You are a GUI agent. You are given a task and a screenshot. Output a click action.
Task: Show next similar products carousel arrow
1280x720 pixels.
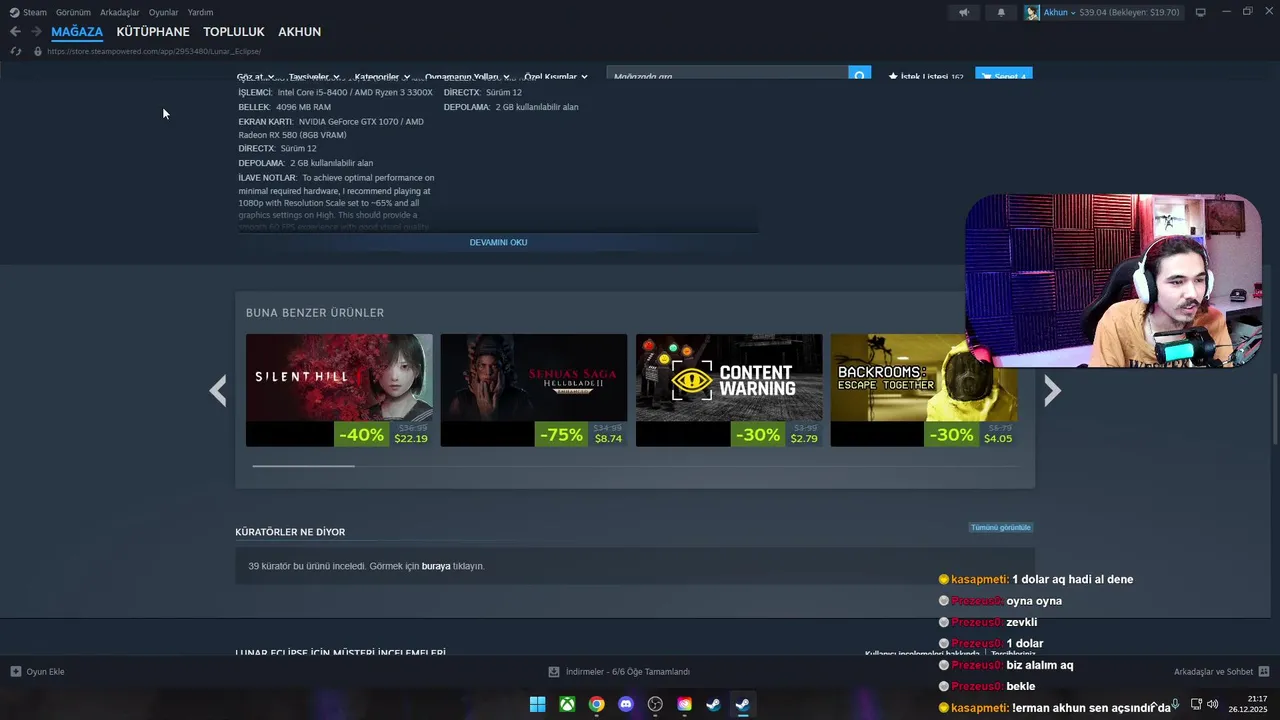[1052, 390]
